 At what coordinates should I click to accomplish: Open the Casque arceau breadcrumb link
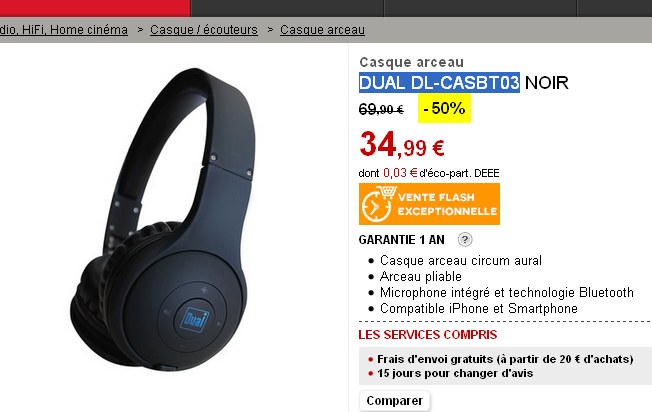[x=322, y=30]
